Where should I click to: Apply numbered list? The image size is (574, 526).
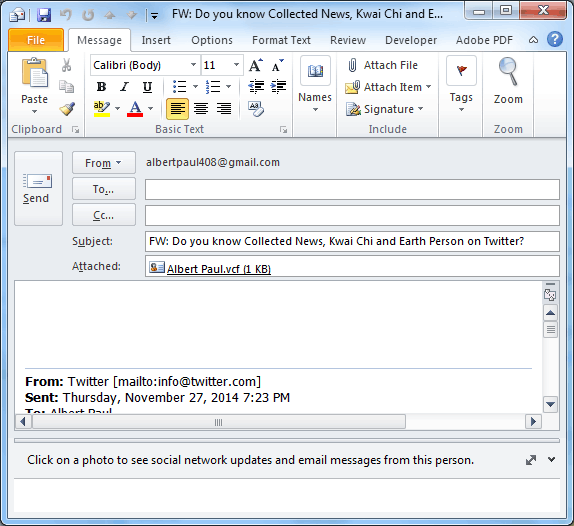pyautogui.click(x=213, y=87)
